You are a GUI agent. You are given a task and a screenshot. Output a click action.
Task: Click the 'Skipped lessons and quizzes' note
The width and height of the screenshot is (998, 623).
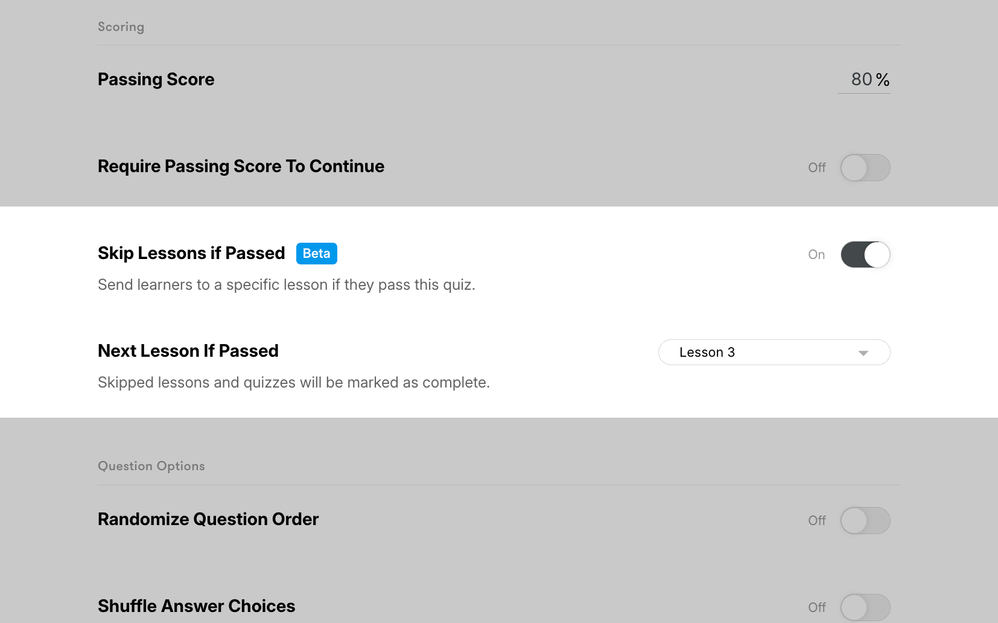point(293,383)
